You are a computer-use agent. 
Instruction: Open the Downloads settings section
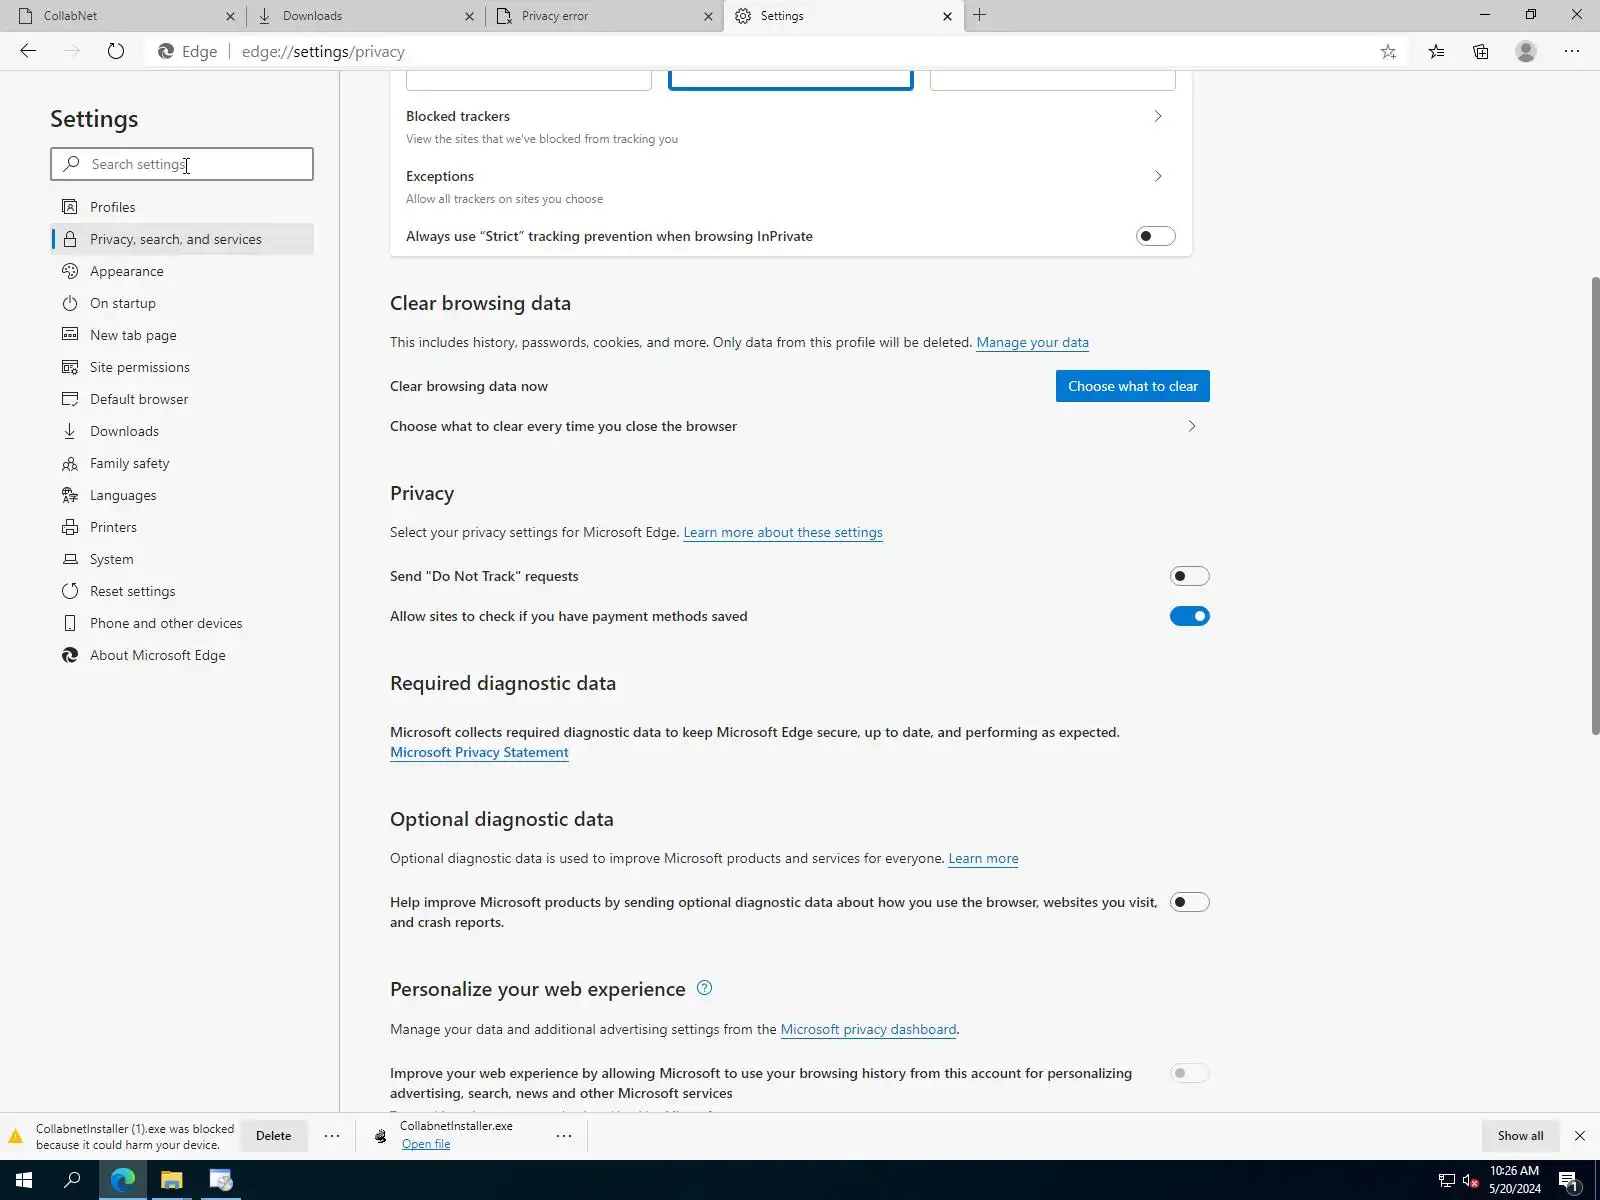(182, 431)
